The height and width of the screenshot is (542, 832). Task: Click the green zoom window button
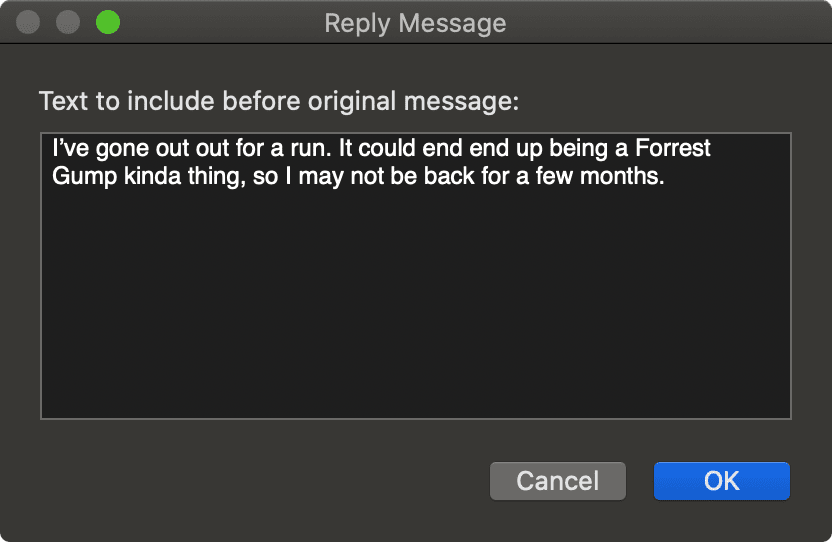pyautogui.click(x=107, y=22)
